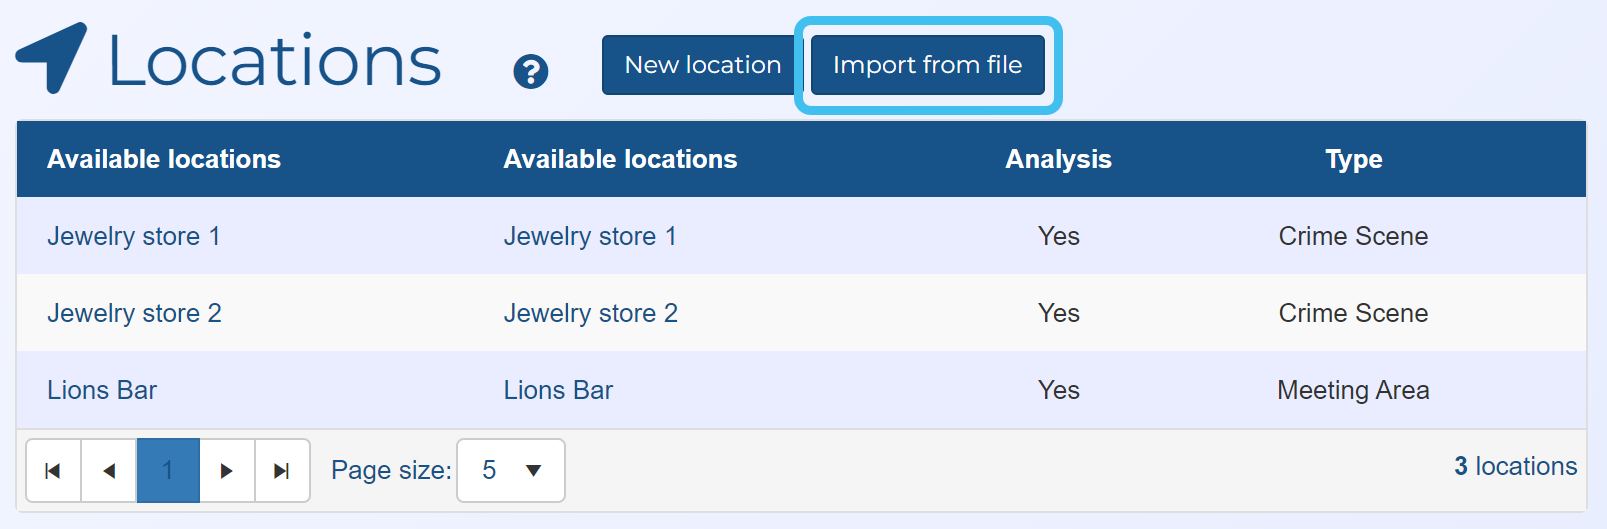The image size is (1607, 529).
Task: Click the Locations arrow icon
Action: click(x=52, y=58)
